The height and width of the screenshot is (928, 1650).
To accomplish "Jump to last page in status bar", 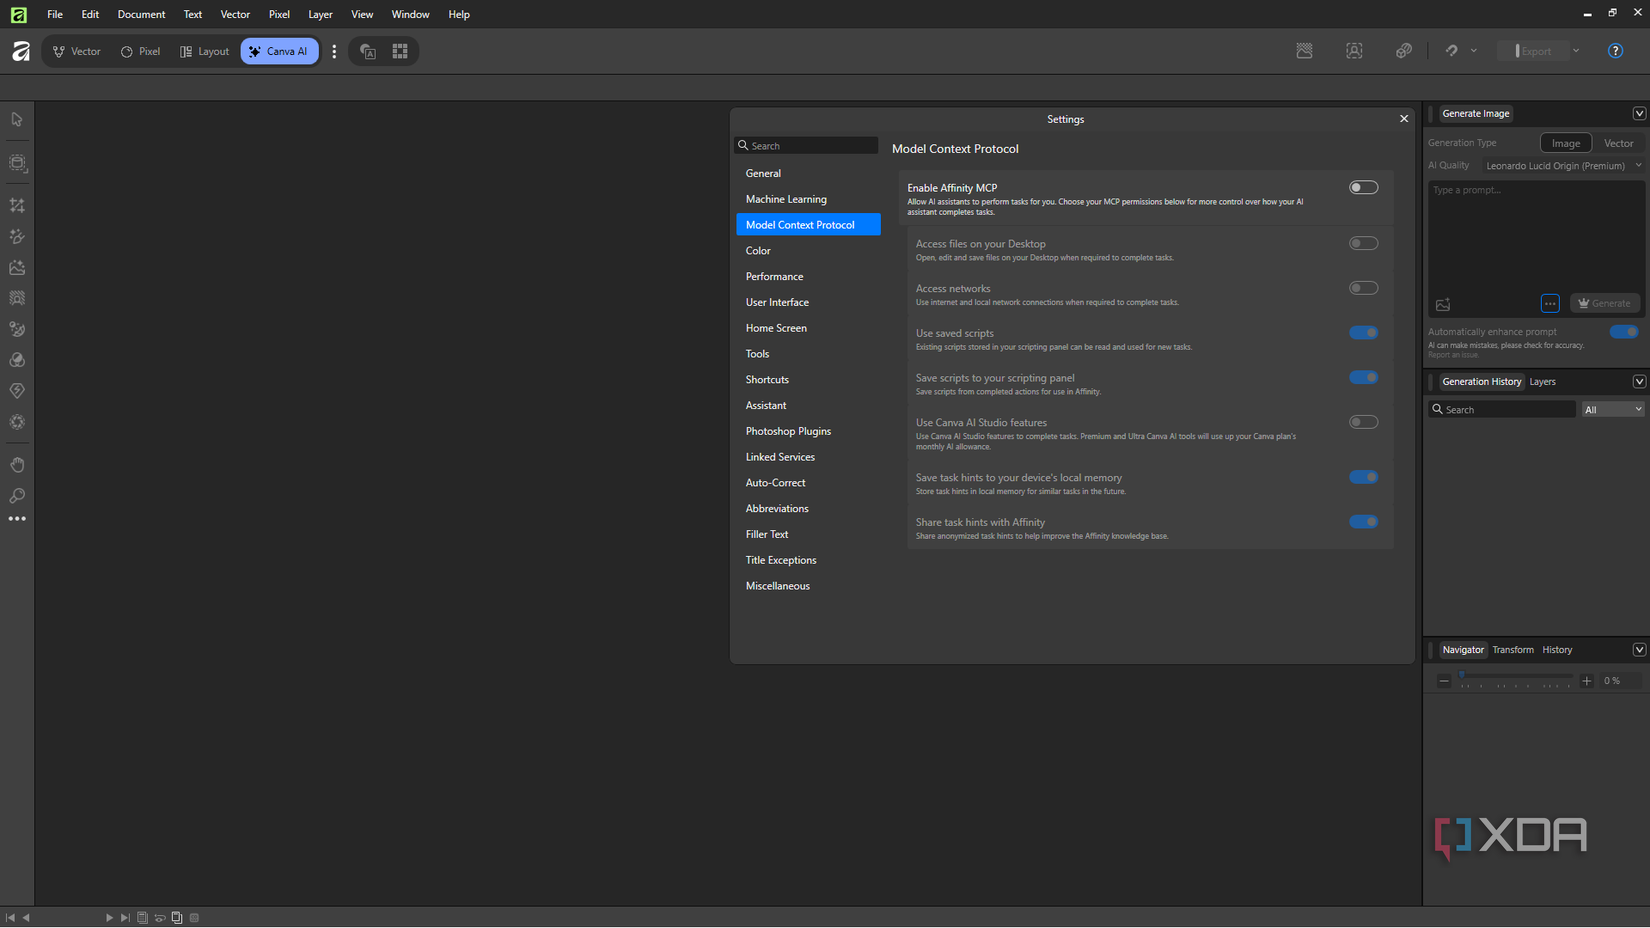I will (x=125, y=918).
